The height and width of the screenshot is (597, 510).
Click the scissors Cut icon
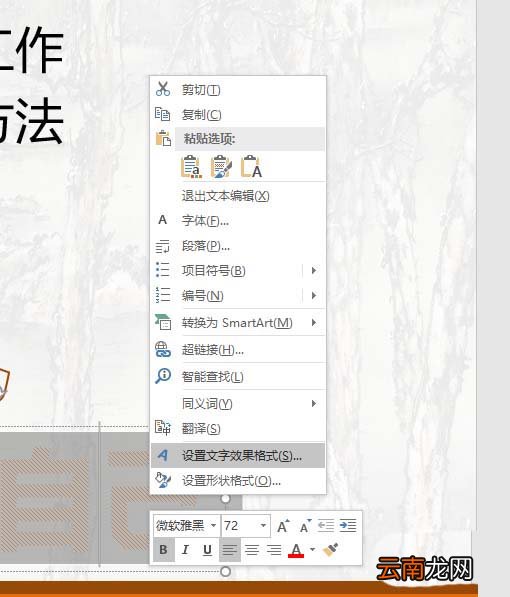163,89
